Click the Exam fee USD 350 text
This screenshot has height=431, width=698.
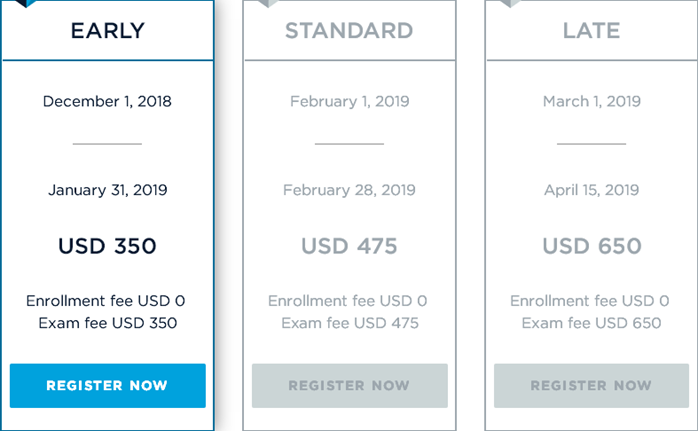[x=107, y=323]
